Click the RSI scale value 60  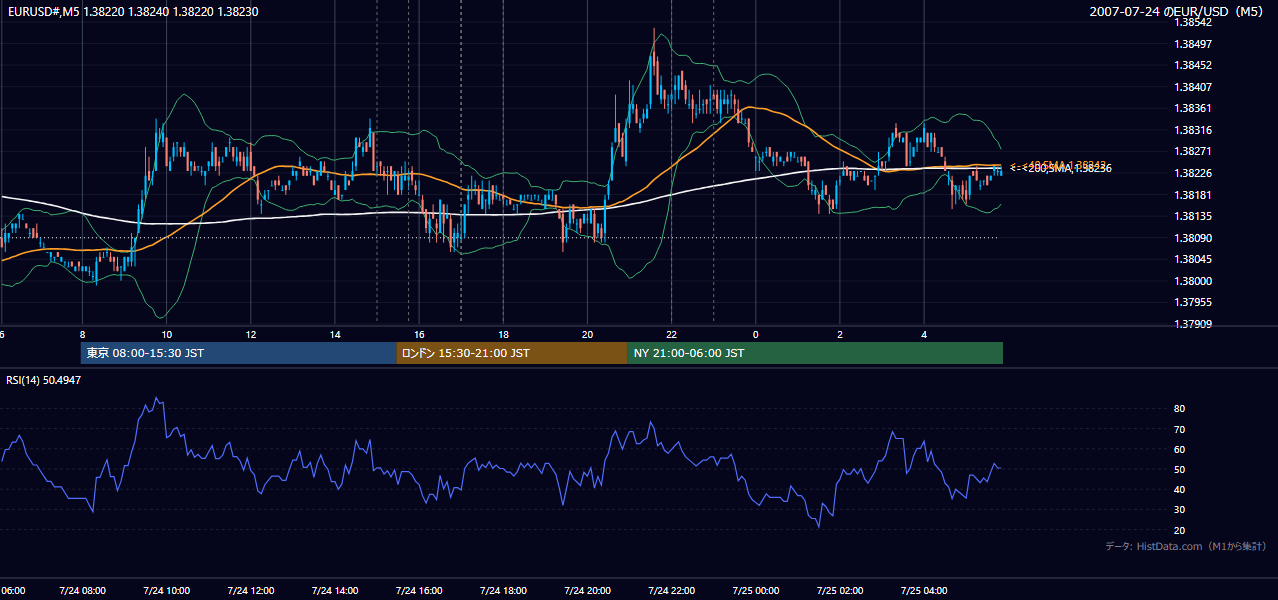click(1180, 449)
